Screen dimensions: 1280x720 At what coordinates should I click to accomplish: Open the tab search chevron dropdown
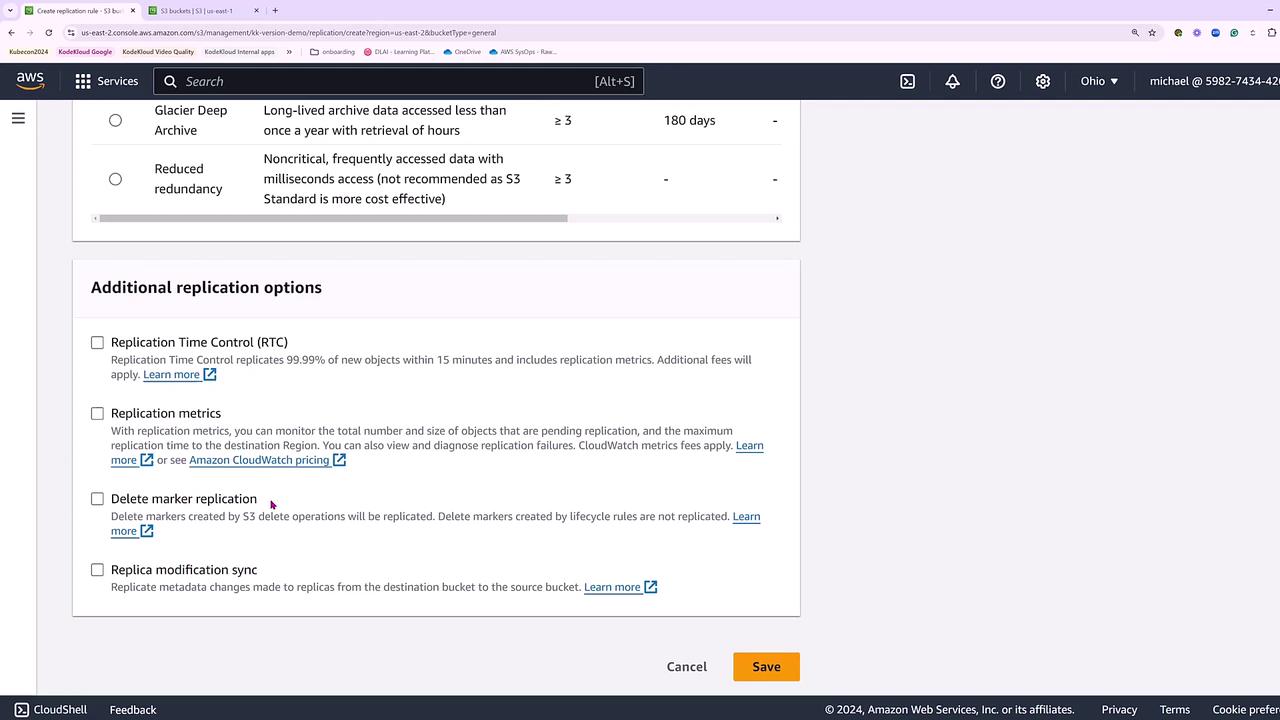pyautogui.click(x=10, y=11)
